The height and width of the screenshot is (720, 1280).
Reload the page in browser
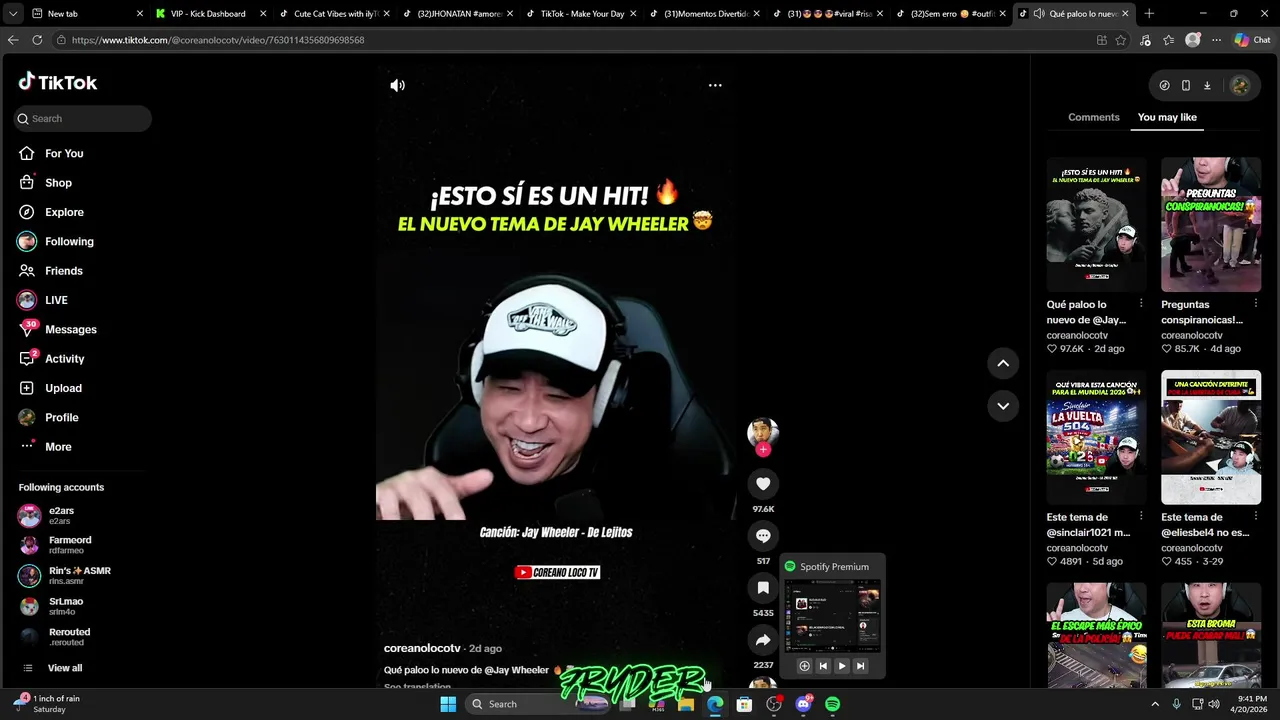coord(37,40)
